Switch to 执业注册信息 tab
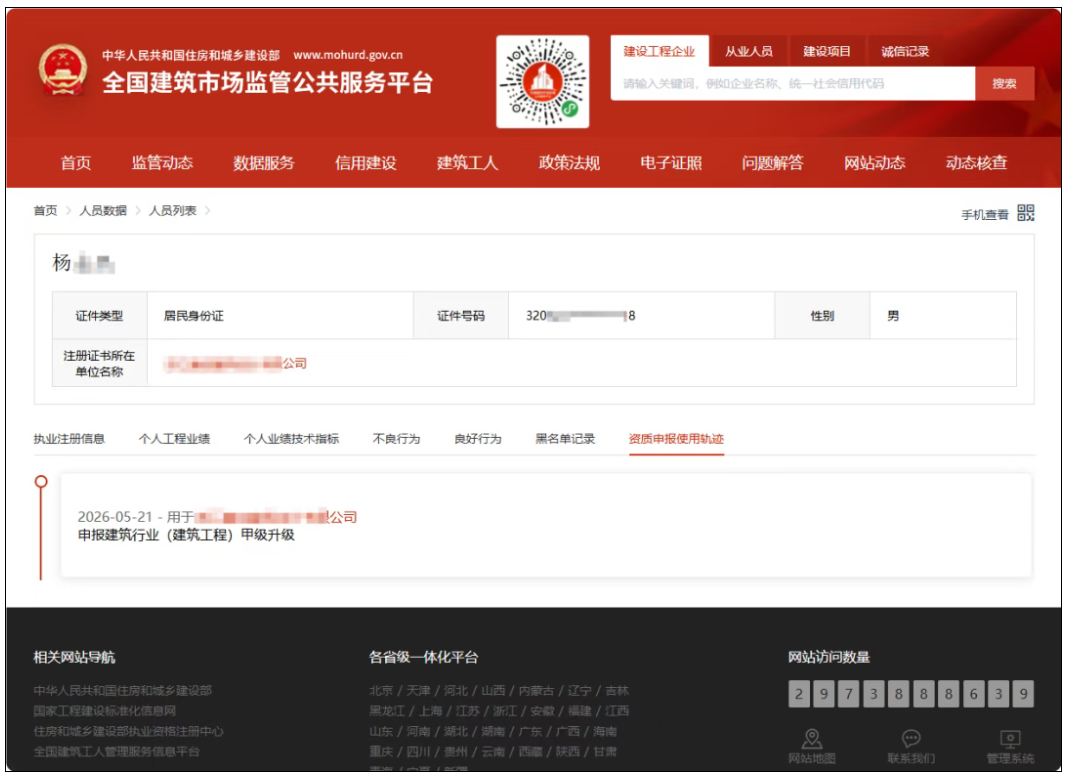Screen dimensions: 1072x776 pyautogui.click(x=69, y=439)
